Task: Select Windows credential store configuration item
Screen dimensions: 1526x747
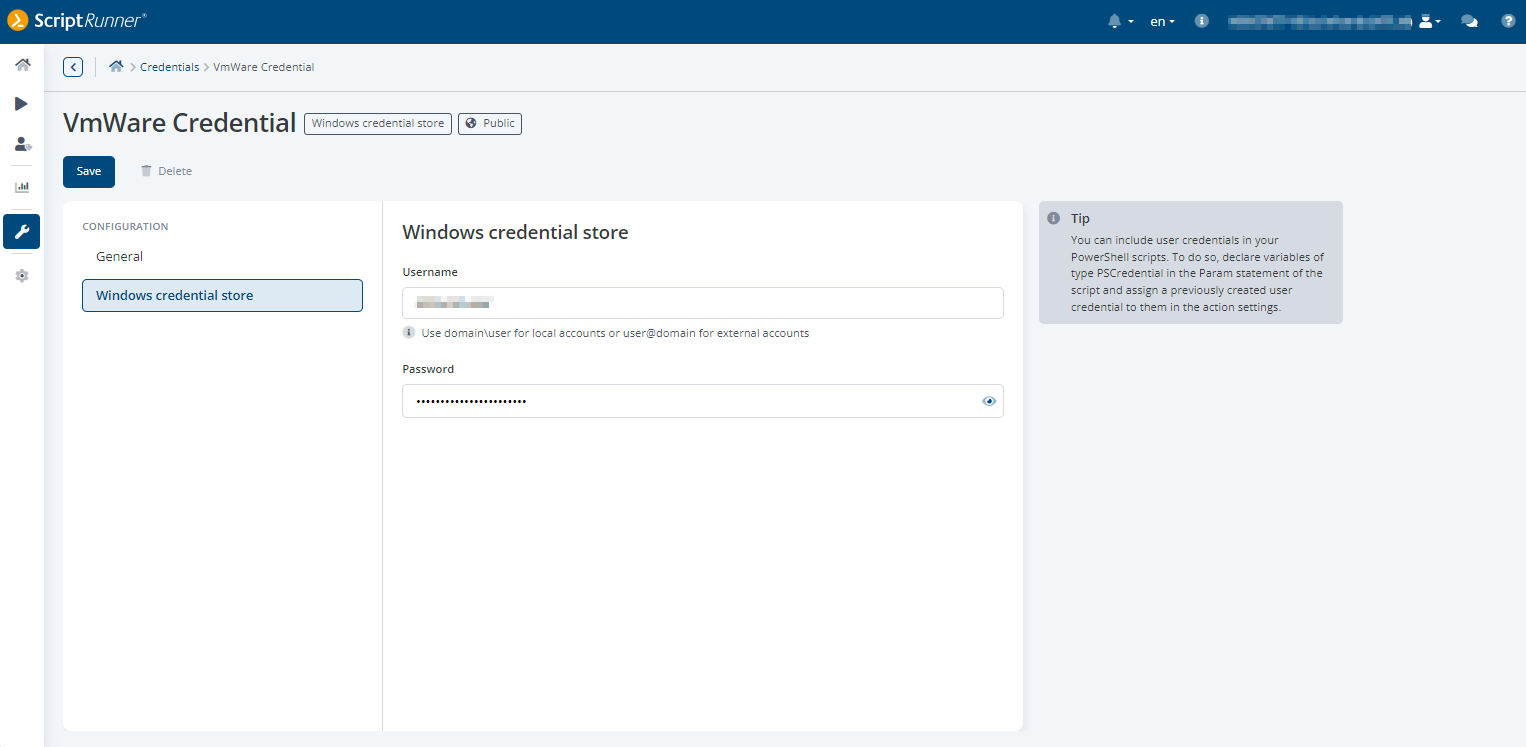Action: pos(222,295)
